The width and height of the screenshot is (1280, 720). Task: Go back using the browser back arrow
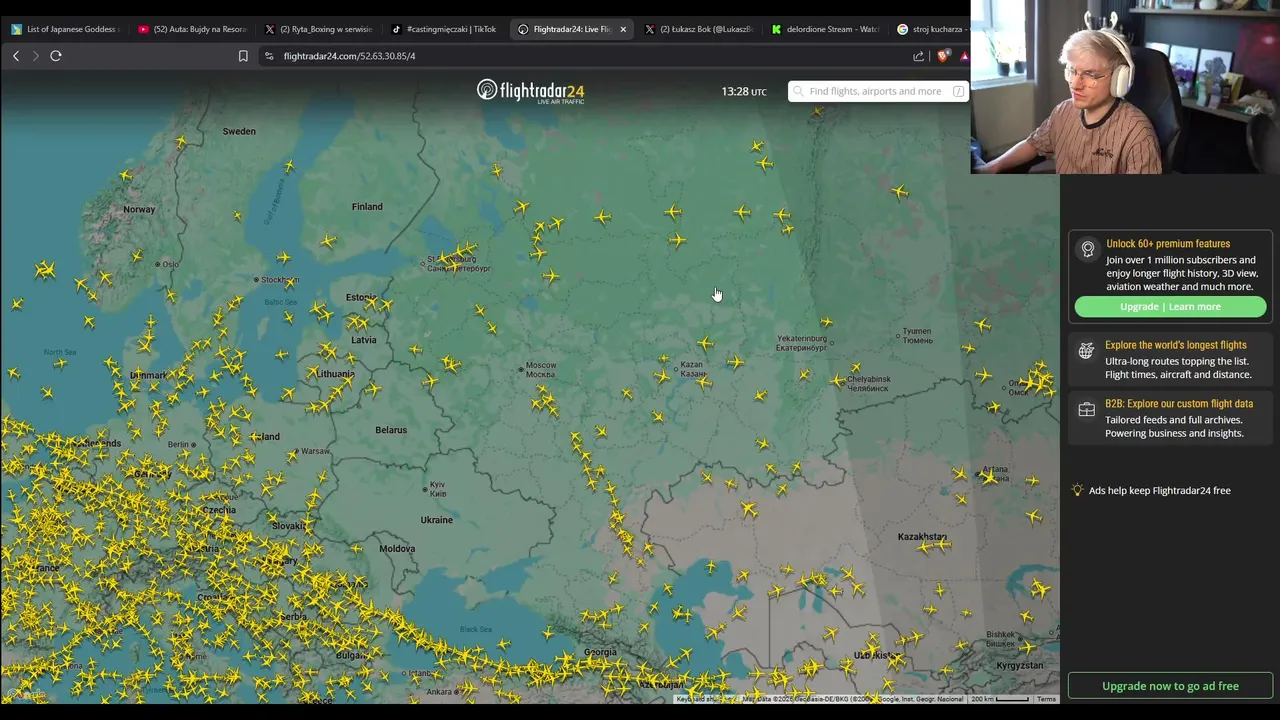[x=16, y=56]
